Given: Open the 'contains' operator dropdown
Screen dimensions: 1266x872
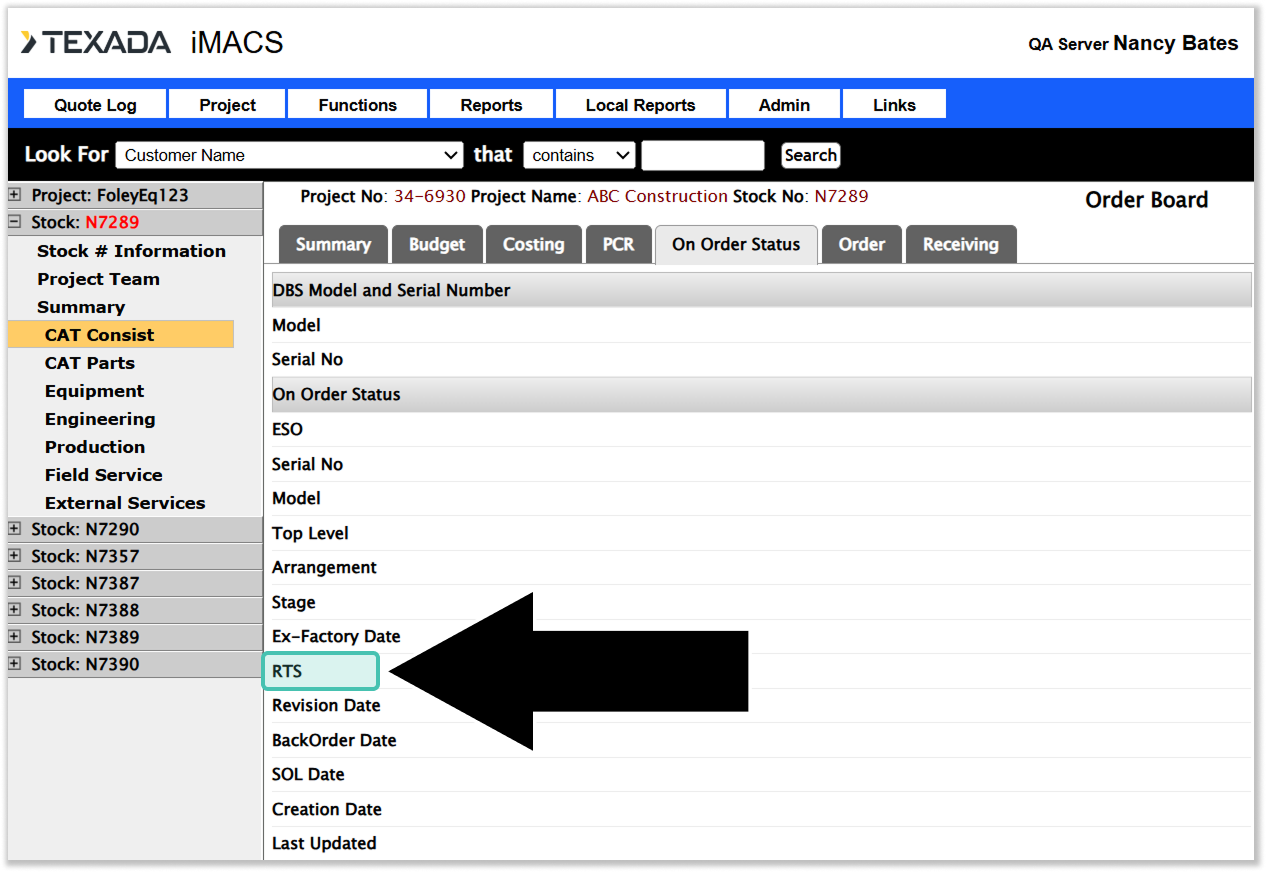Looking at the screenshot, I should coord(579,155).
